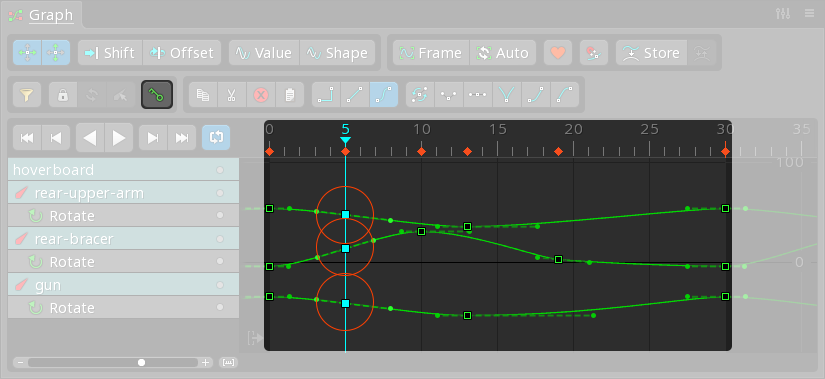Toggle the first blue move-handles mode icon
The height and width of the screenshot is (379, 825).
pyautogui.click(x=27, y=53)
